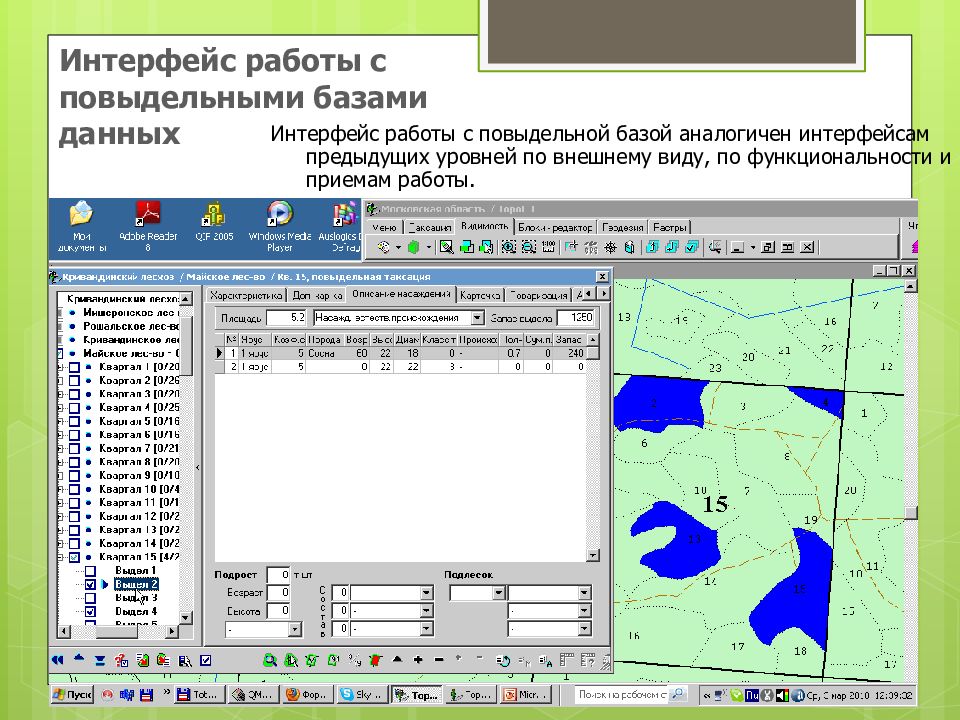Collapse the Квартал 15 tree node
The image size is (960, 720).
(x=61, y=557)
